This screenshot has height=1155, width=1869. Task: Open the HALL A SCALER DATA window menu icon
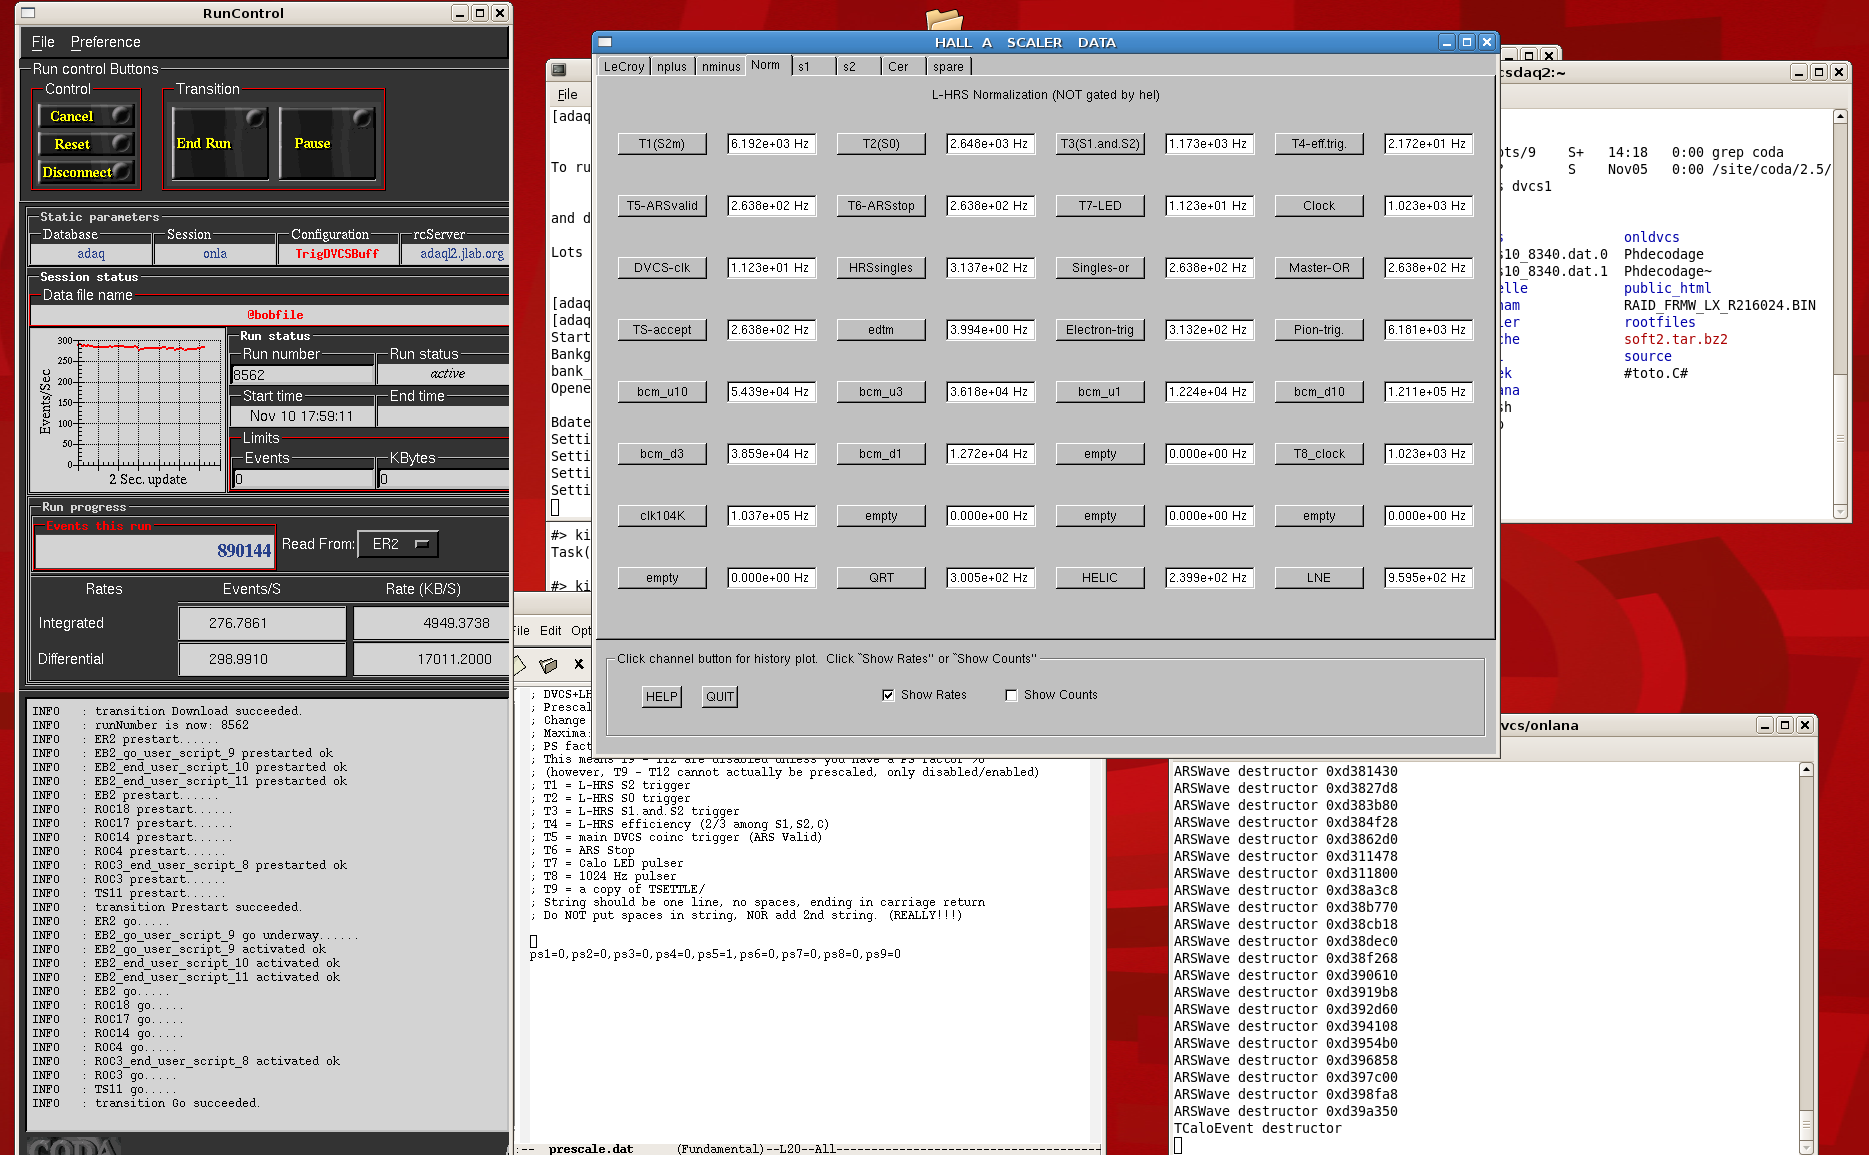click(605, 42)
